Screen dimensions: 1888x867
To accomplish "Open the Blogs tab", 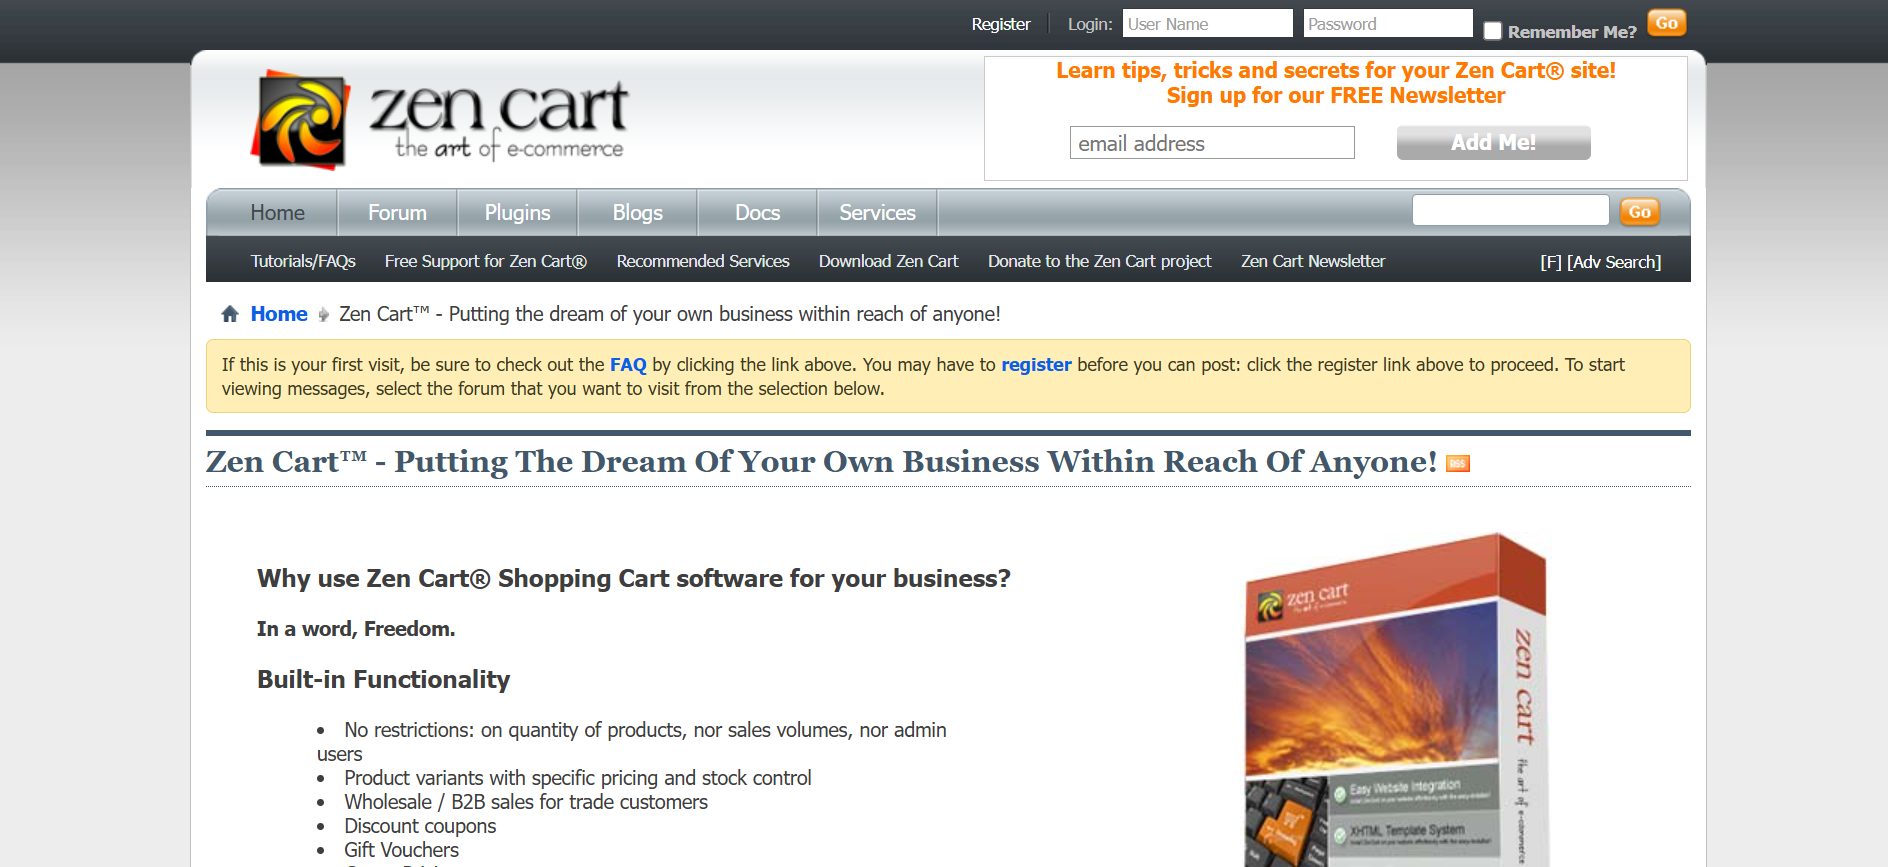I will pos(637,212).
